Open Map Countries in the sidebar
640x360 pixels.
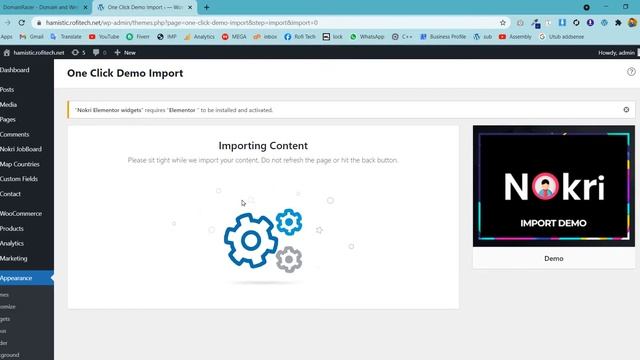point(20,164)
